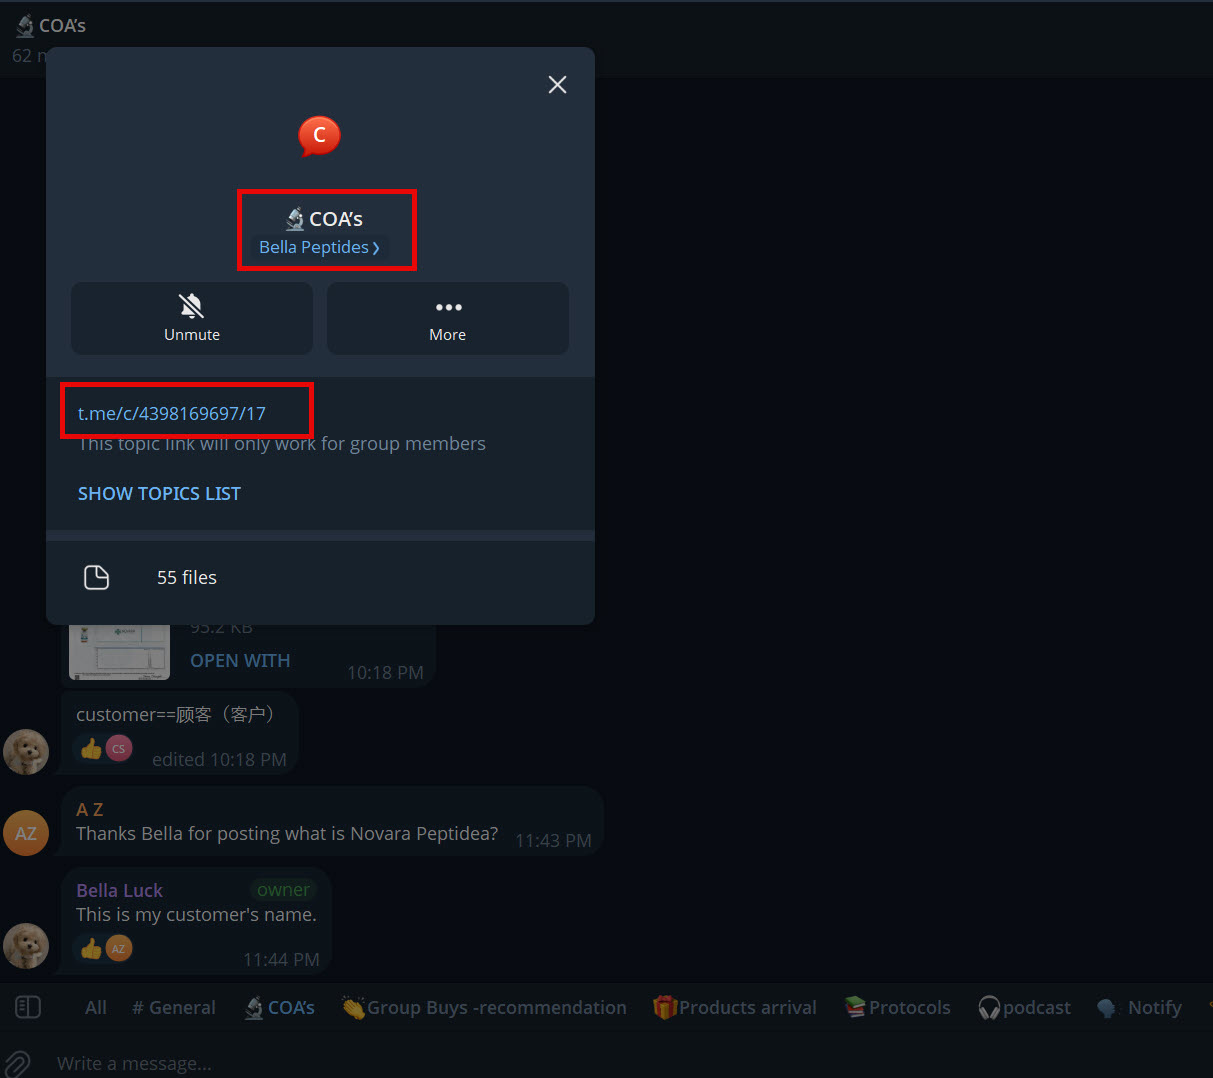This screenshot has height=1078, width=1213.
Task: Click the bell-slash unmute icon
Action: pyautogui.click(x=191, y=305)
